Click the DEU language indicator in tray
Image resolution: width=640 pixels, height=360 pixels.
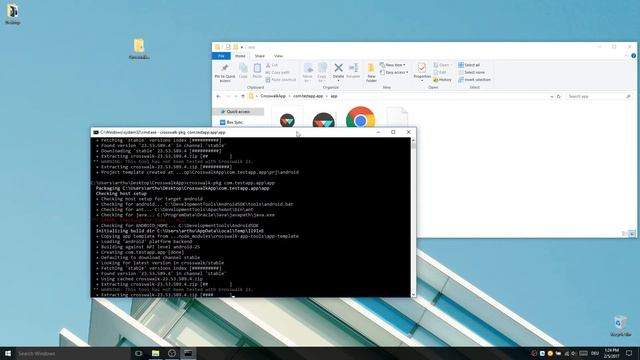pyautogui.click(x=595, y=353)
